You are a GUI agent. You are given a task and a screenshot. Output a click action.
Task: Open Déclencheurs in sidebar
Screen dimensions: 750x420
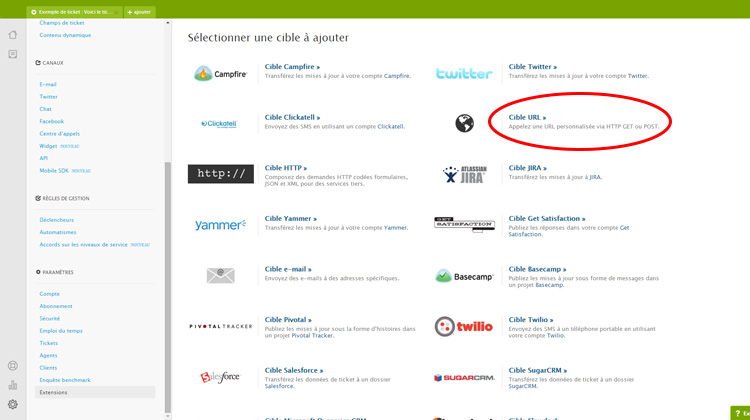coord(56,220)
